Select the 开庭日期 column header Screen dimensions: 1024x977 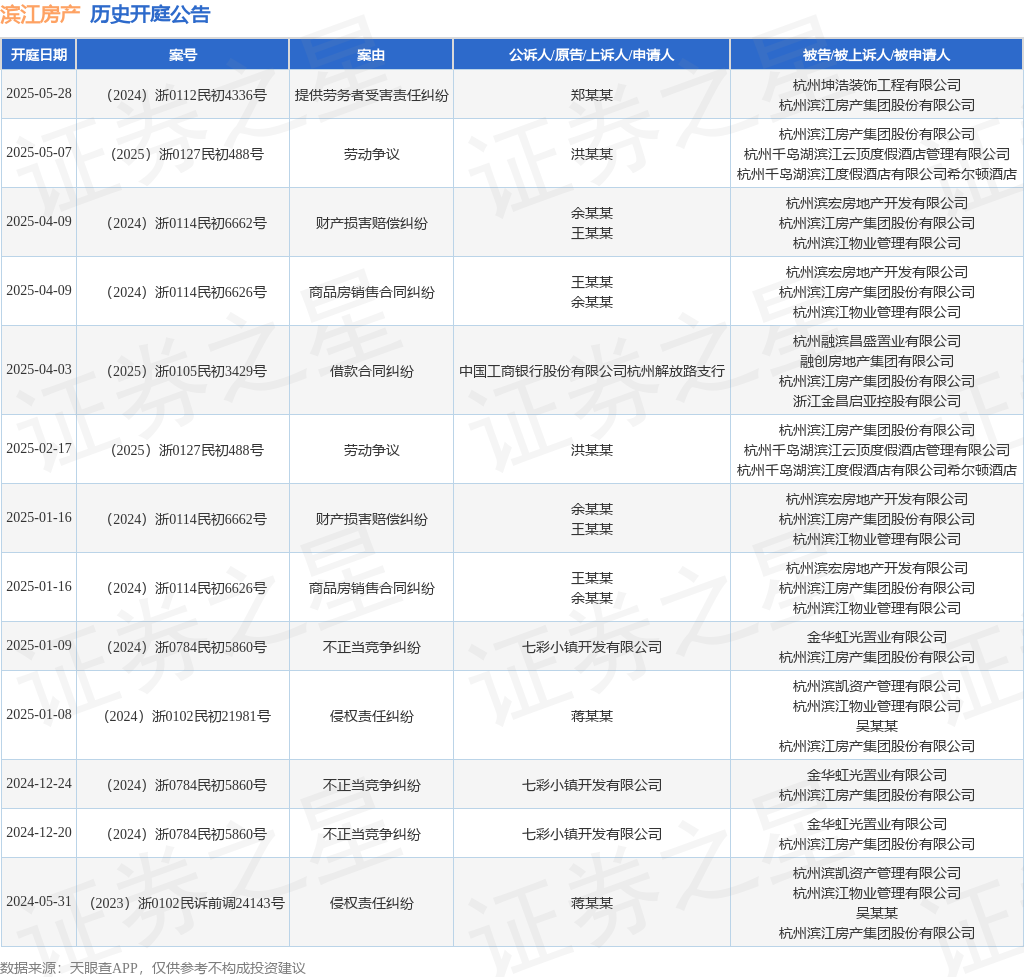click(x=39, y=55)
